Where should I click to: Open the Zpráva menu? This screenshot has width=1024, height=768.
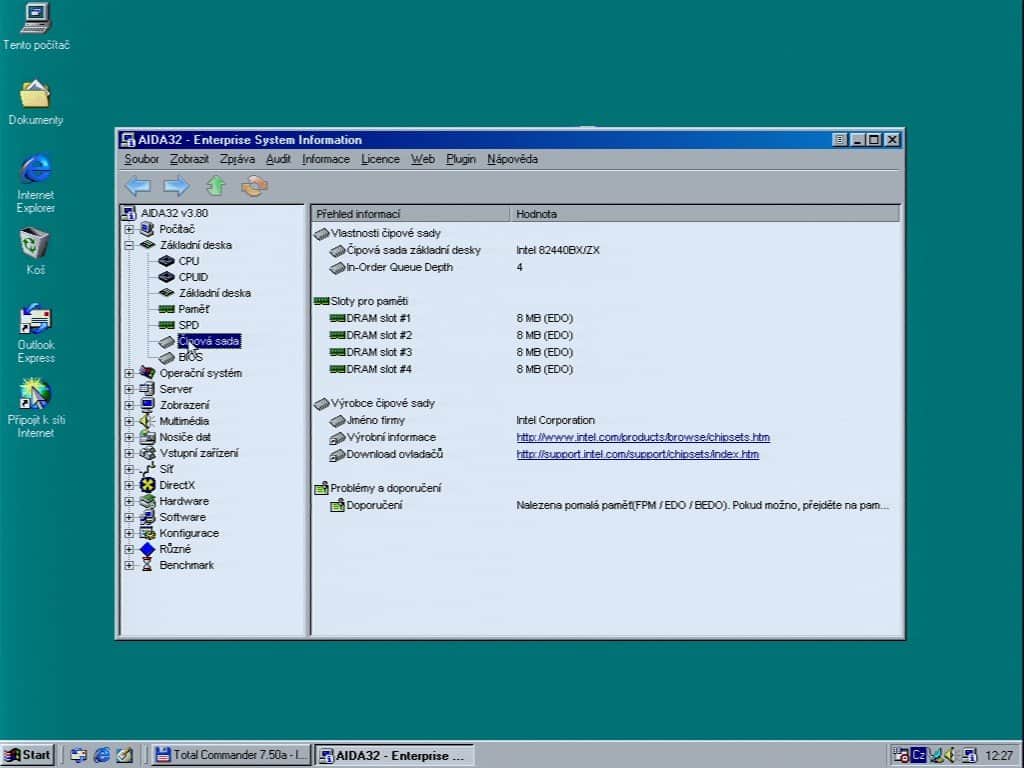pyautogui.click(x=237, y=159)
